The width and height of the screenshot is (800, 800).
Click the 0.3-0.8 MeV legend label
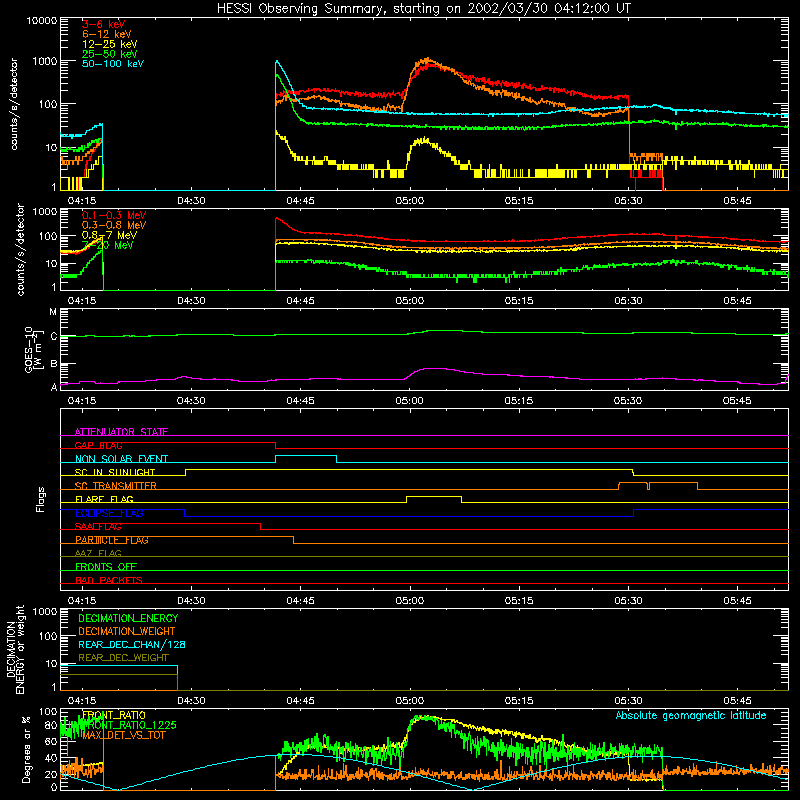(x=114, y=225)
